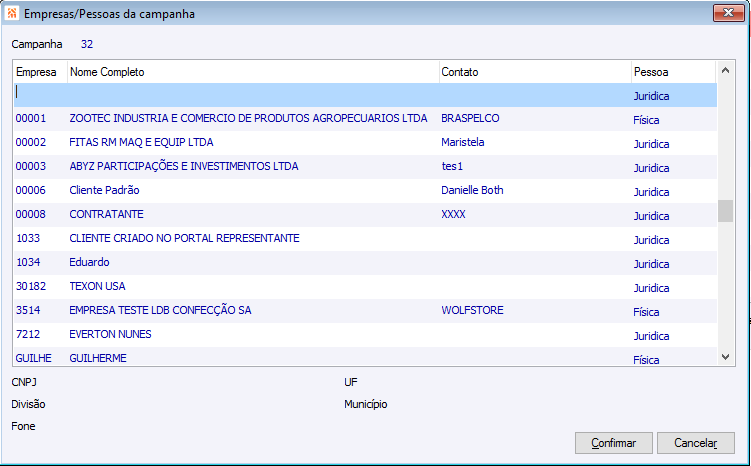Click contact tes1
Screen dimensions: 751x466
452,166
